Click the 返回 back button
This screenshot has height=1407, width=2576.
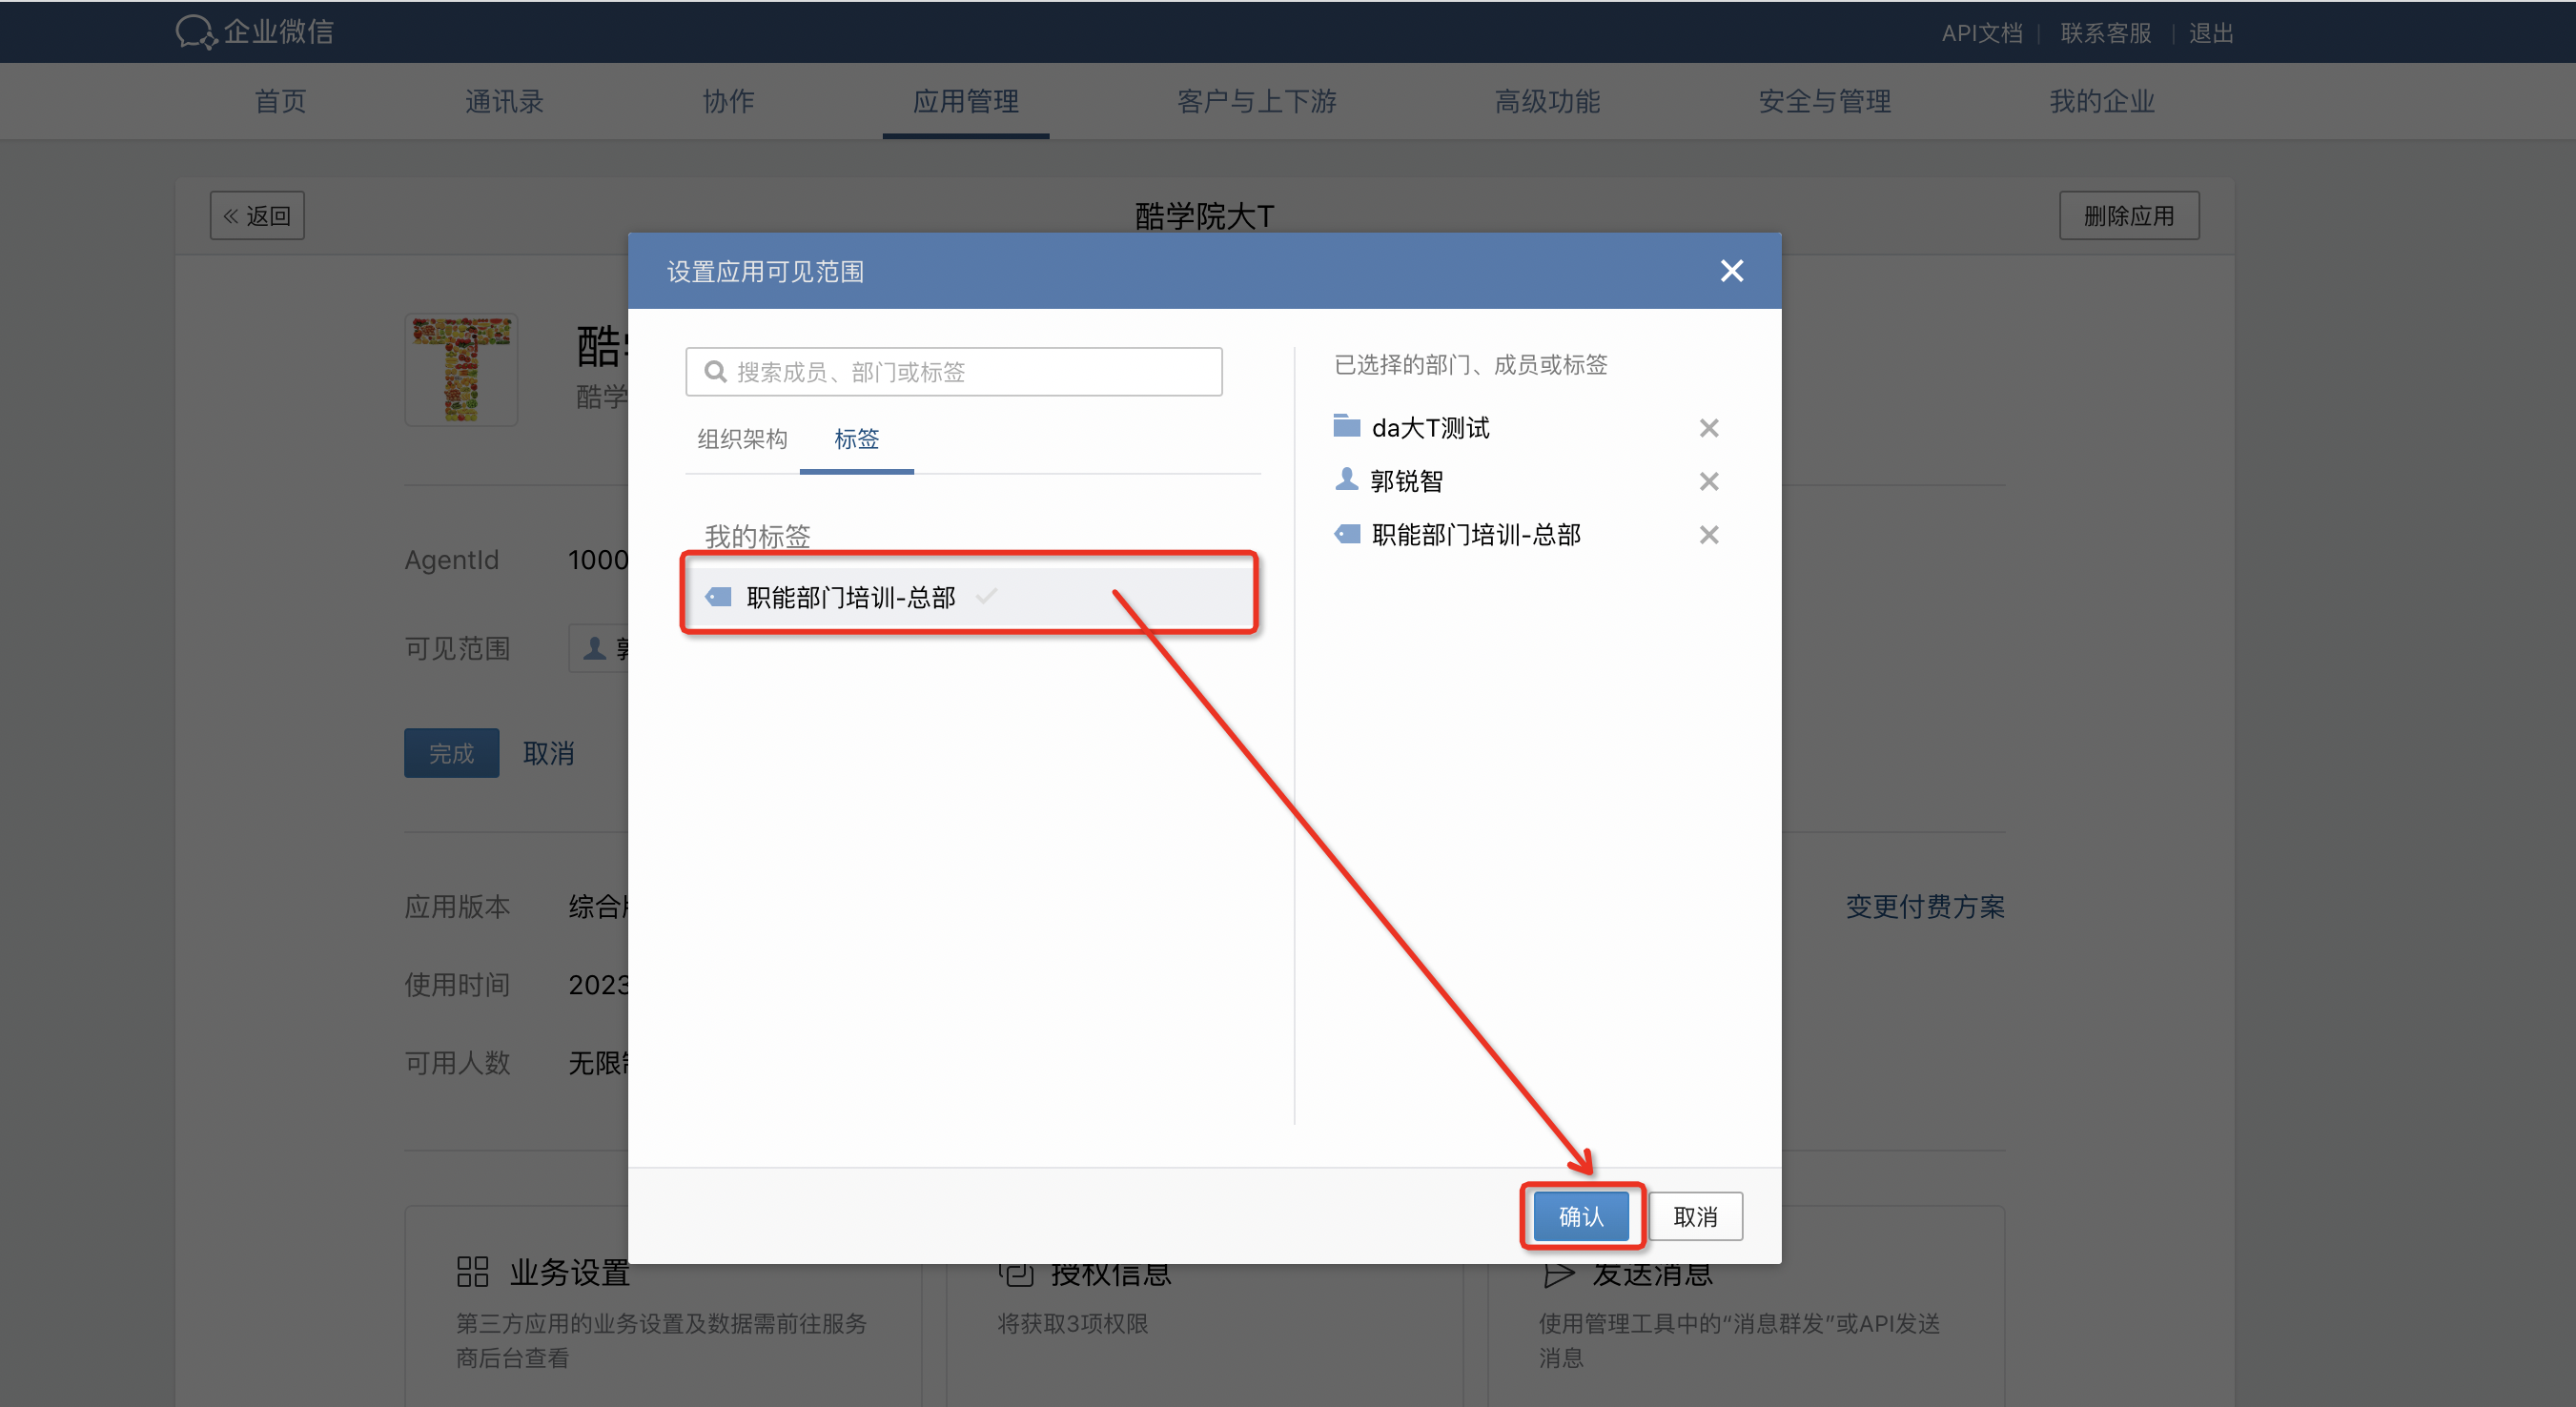257,216
